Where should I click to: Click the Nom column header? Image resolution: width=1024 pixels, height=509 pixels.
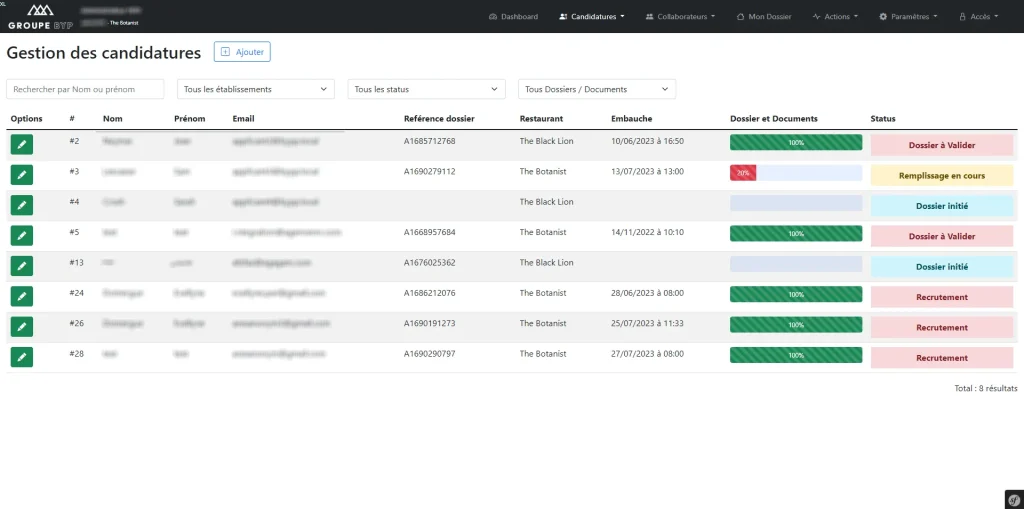[112, 119]
